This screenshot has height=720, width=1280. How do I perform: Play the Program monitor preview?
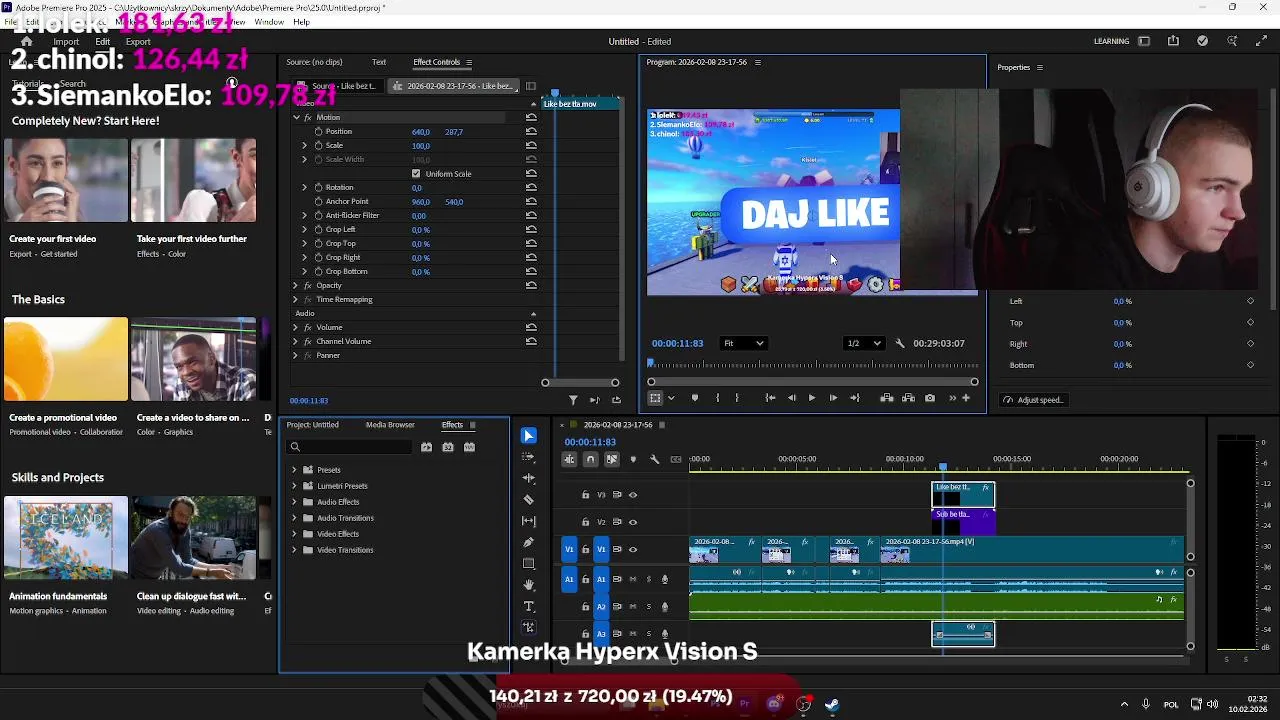[x=811, y=398]
